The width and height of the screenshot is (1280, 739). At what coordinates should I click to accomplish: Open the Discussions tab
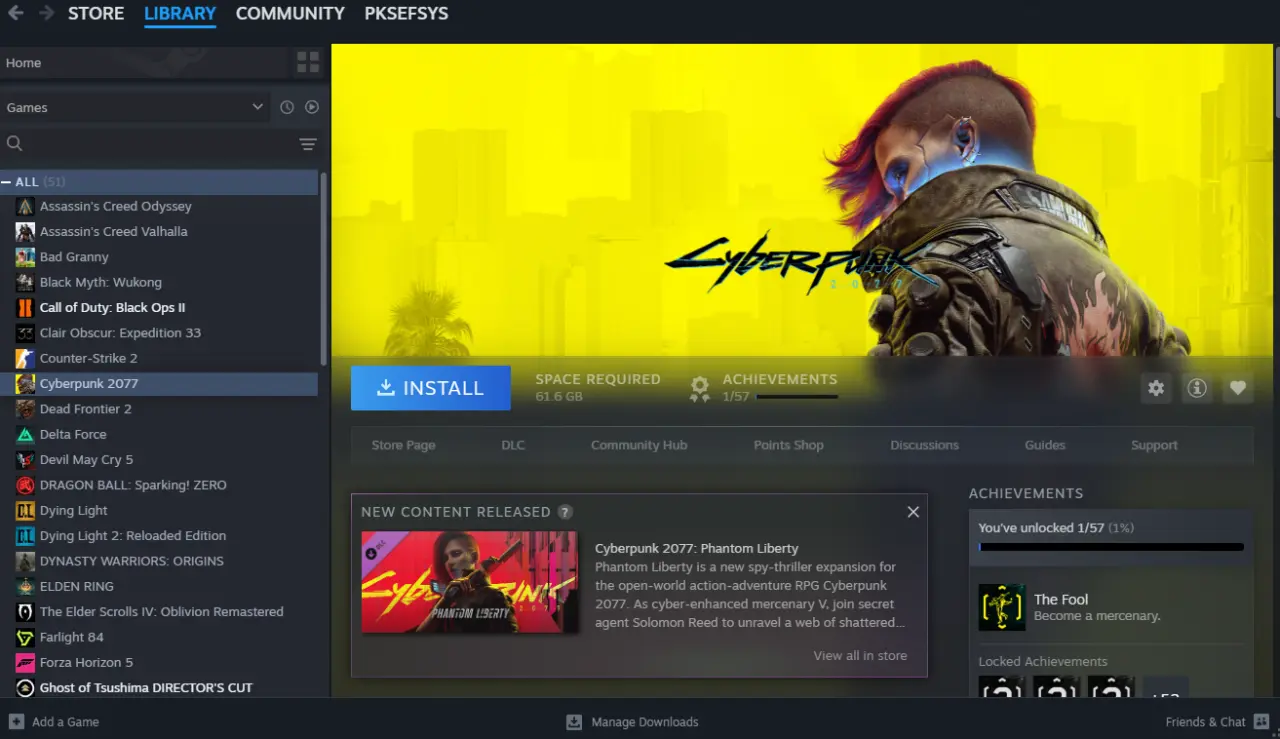924,445
